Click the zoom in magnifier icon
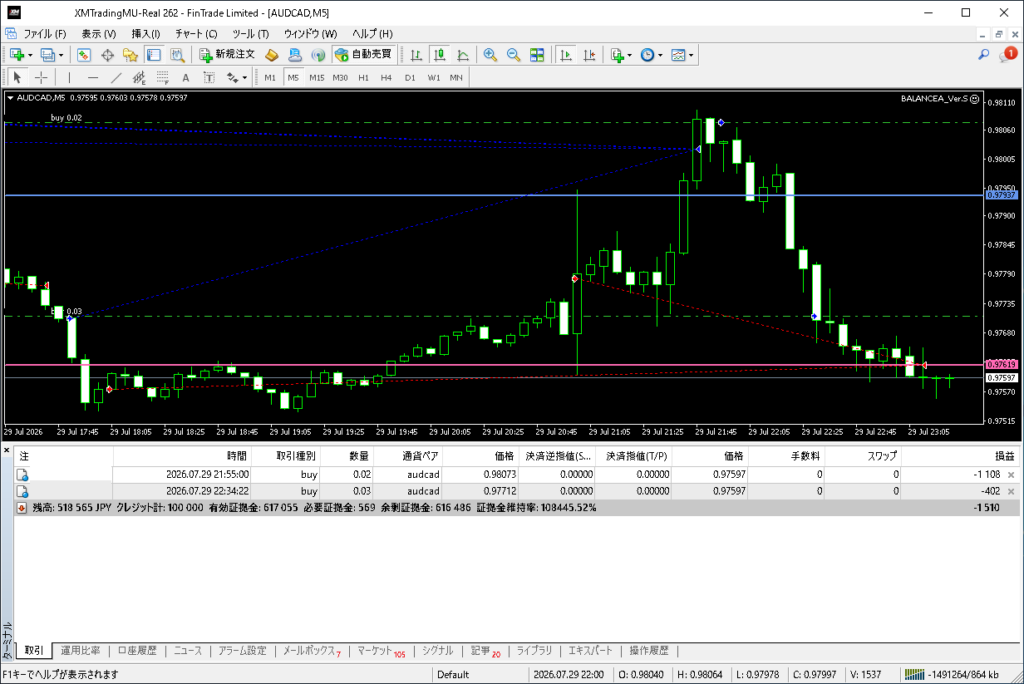The width and height of the screenshot is (1024, 684). pos(490,55)
